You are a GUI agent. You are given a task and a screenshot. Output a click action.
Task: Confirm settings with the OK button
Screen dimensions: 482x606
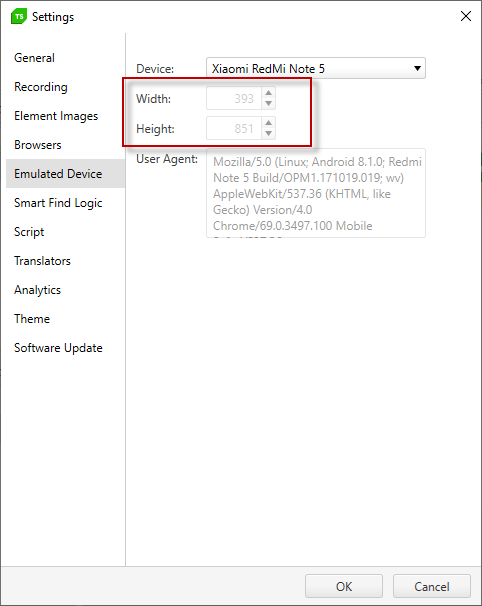(344, 586)
